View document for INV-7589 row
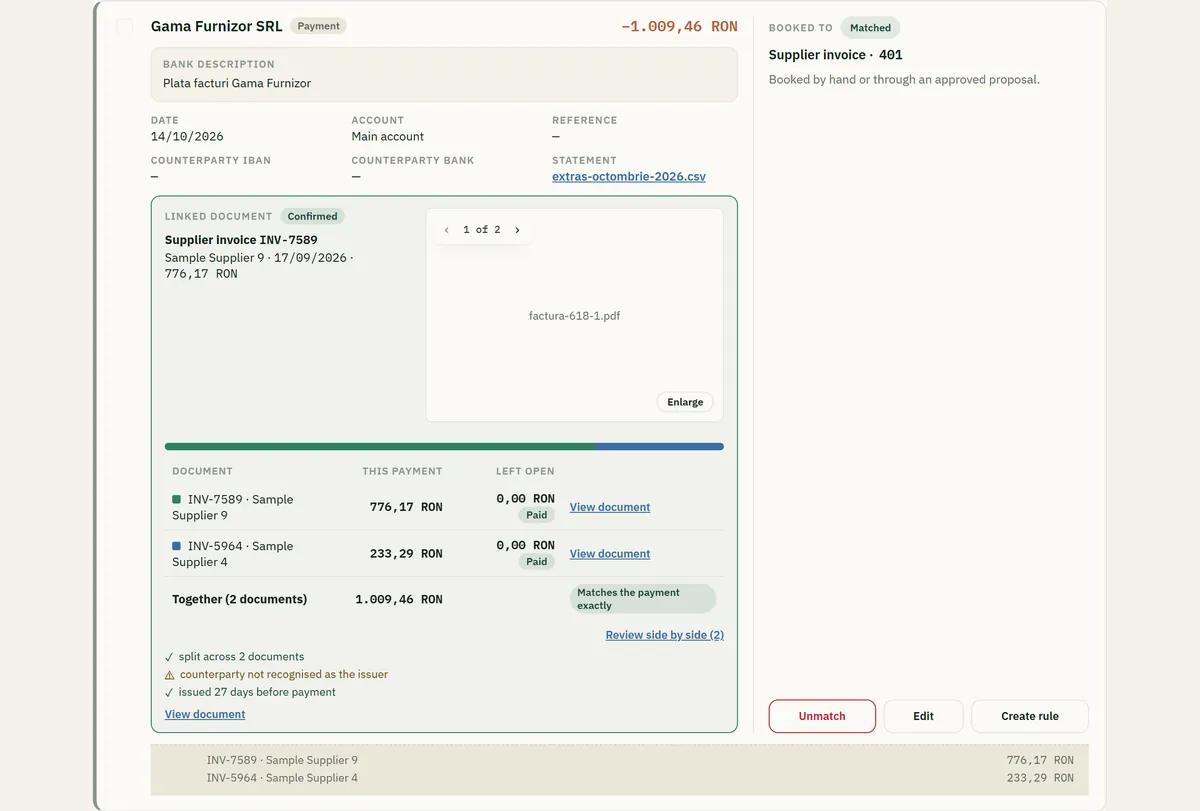The height and width of the screenshot is (811, 1200). tap(610, 507)
